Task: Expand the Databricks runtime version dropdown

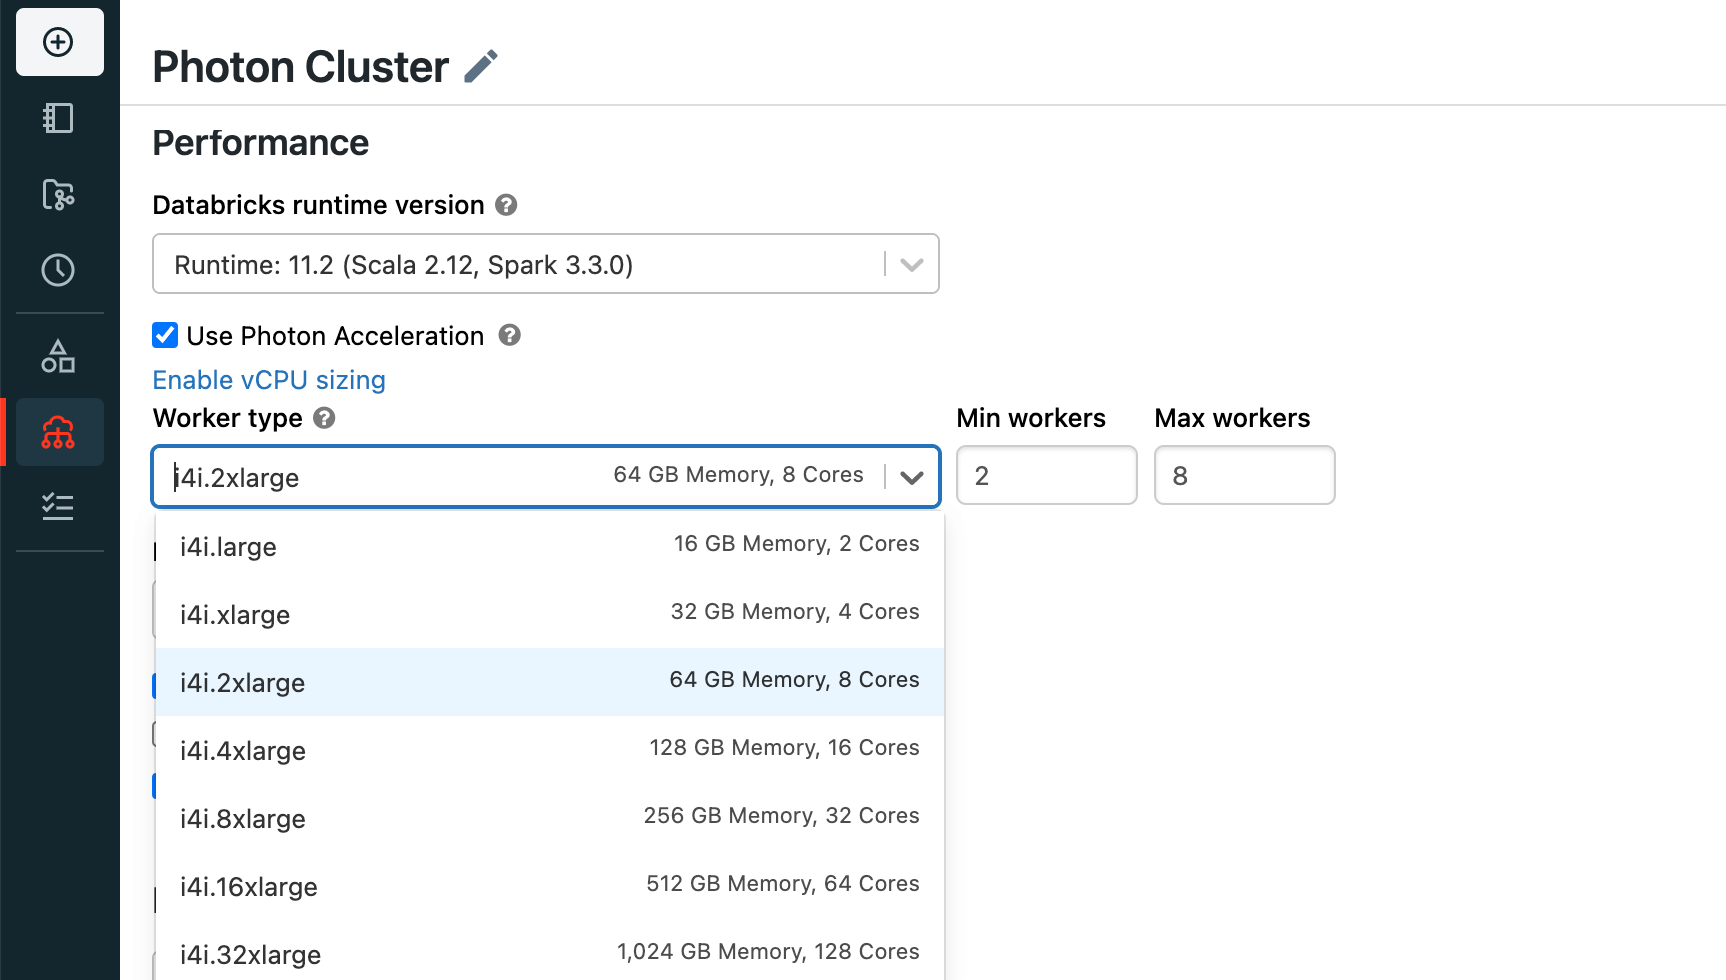Action: pyautogui.click(x=910, y=265)
